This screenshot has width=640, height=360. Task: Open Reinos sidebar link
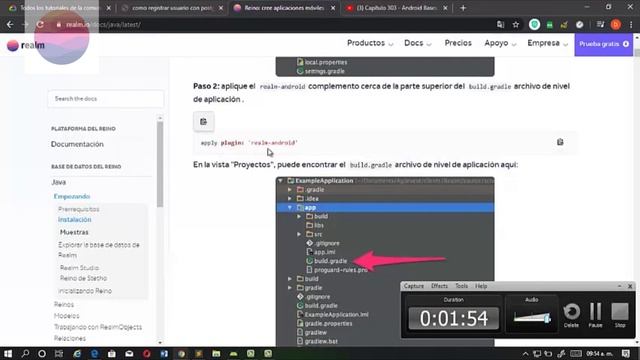point(64,304)
